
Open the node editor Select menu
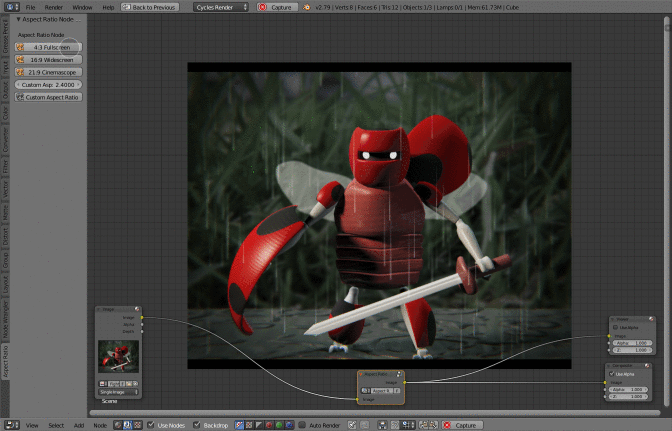tap(56, 425)
